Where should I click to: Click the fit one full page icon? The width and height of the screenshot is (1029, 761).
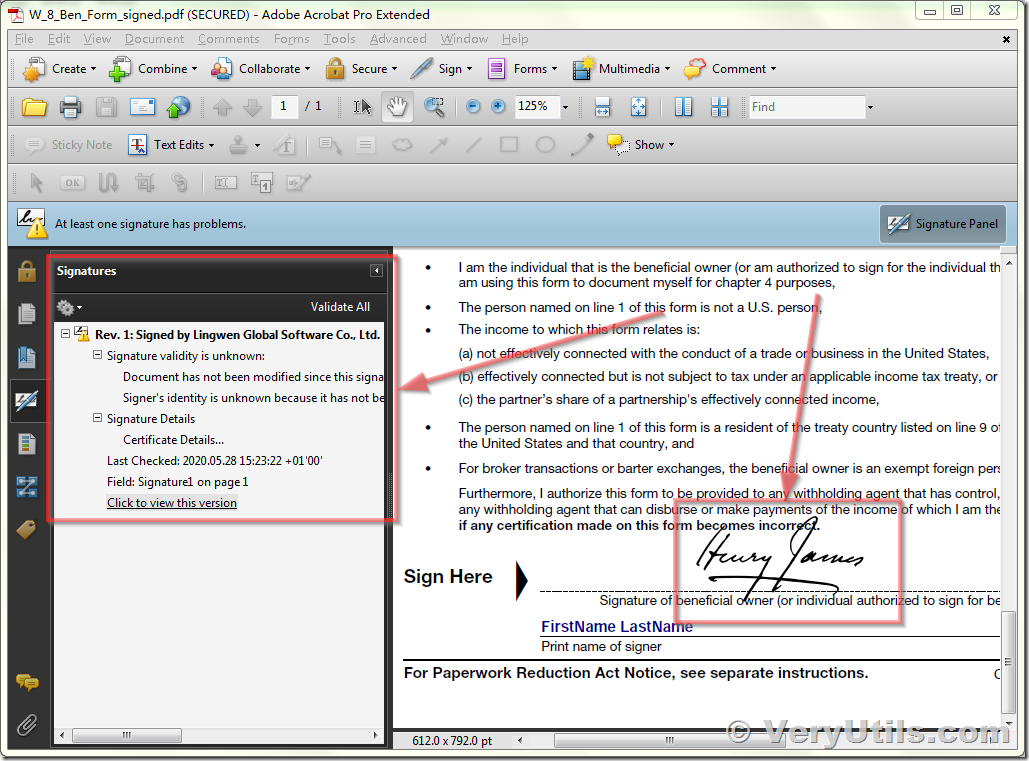(x=638, y=106)
